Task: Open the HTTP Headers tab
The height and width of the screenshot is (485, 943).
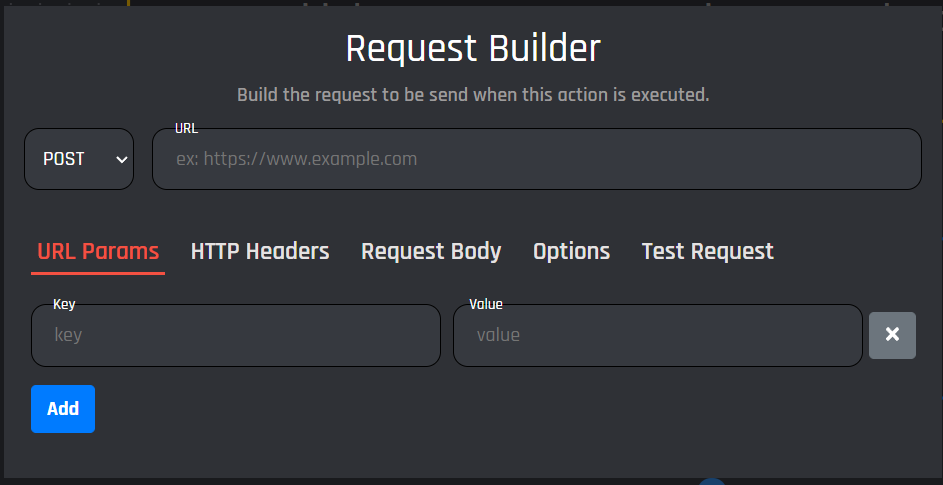Action: point(260,251)
